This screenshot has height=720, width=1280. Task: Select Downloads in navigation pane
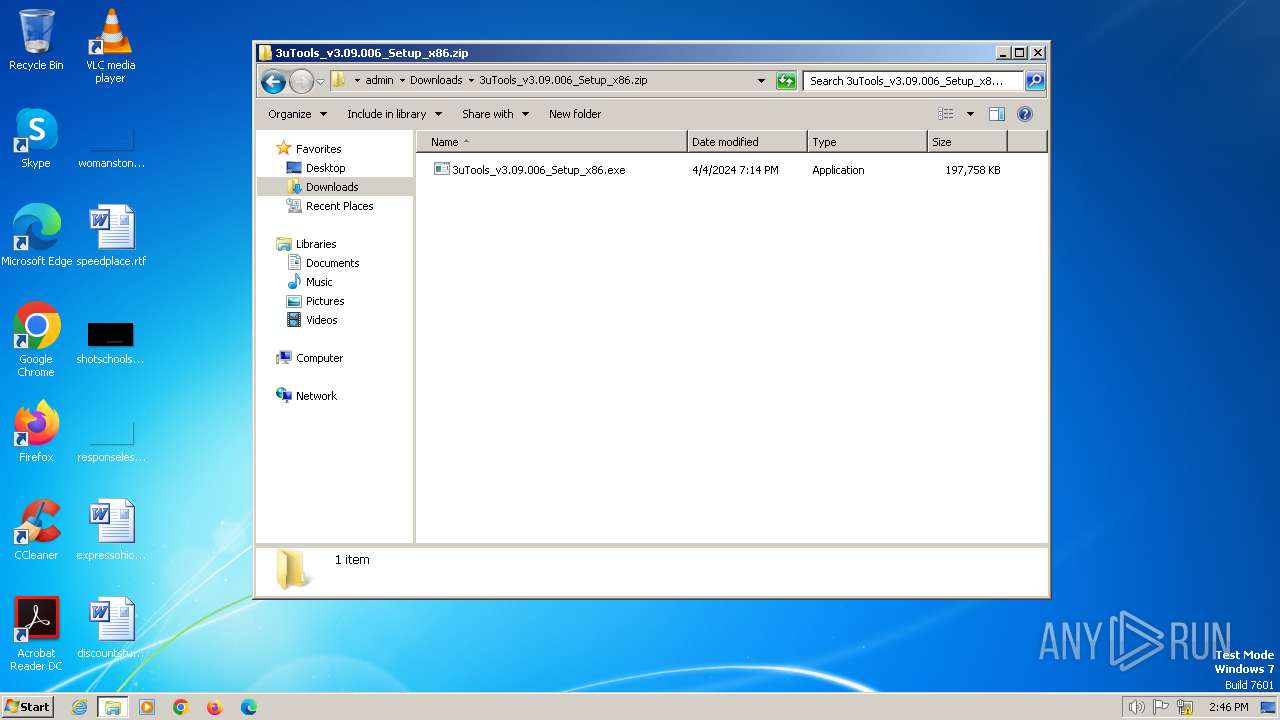332,187
